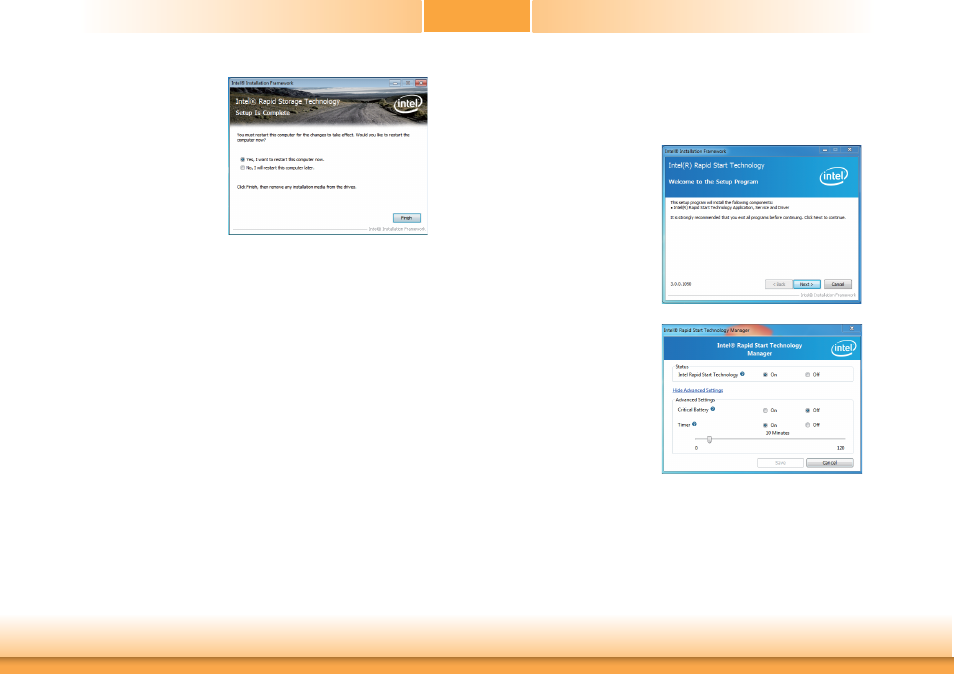954x674 pixels.
Task: Turn Intel Rapid Start Technology status On
Action: (x=765, y=375)
